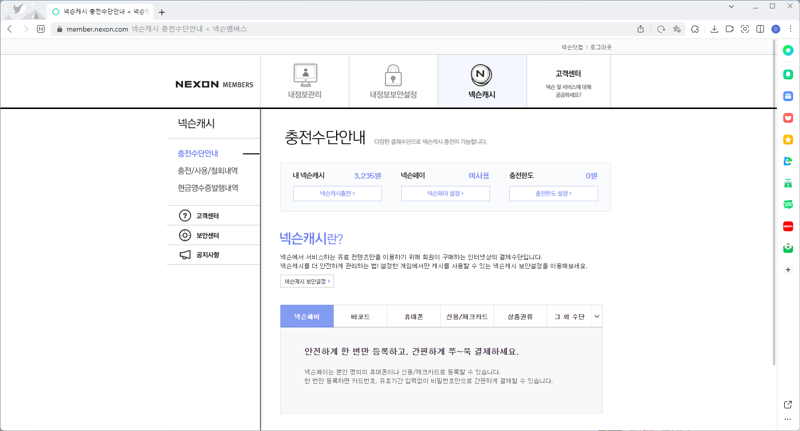Click the 넥슨캐시 보안설정 button
800x431 pixels.
pos(307,281)
